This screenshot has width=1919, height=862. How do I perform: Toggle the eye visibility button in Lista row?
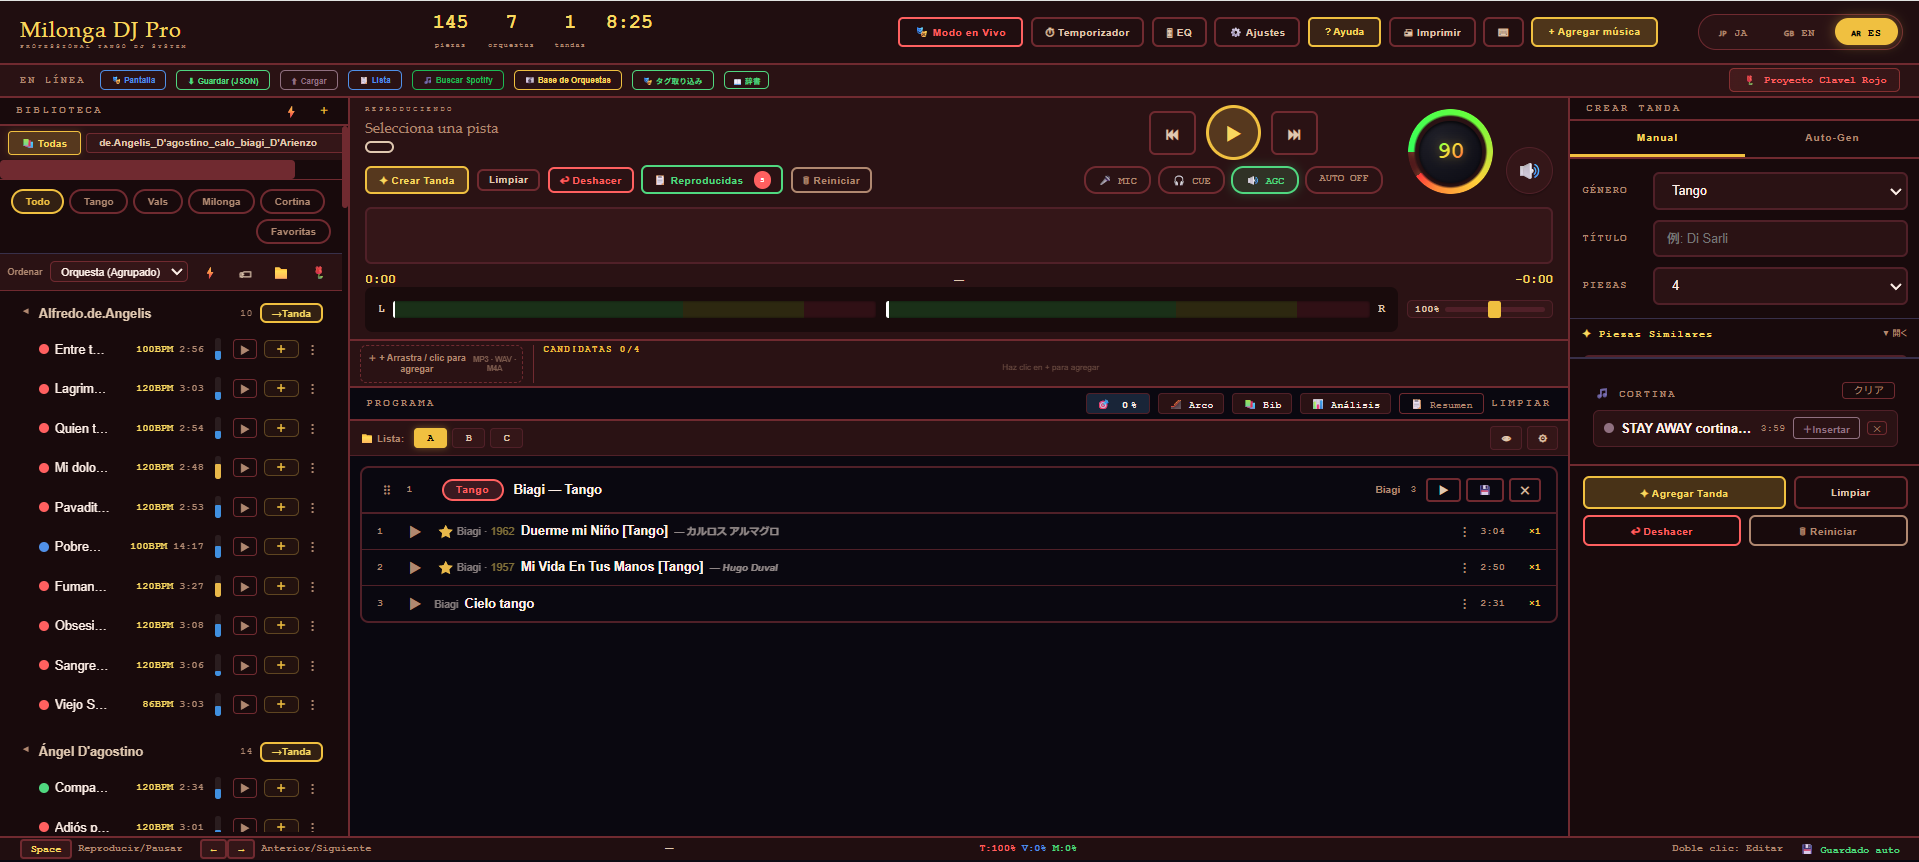coord(1506,439)
